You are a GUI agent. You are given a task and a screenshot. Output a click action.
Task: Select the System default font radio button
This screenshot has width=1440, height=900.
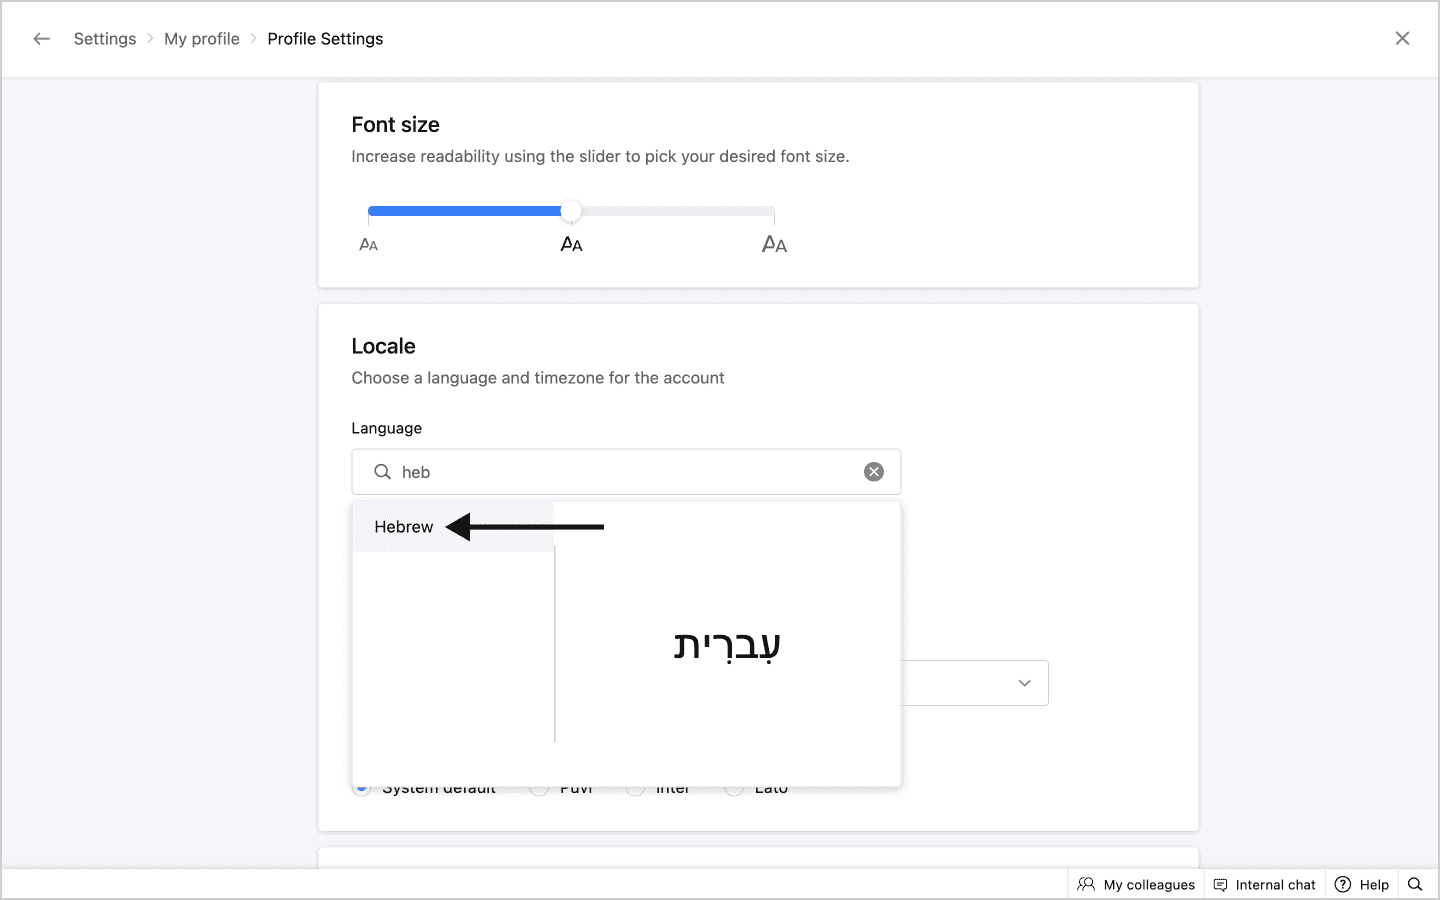click(362, 790)
